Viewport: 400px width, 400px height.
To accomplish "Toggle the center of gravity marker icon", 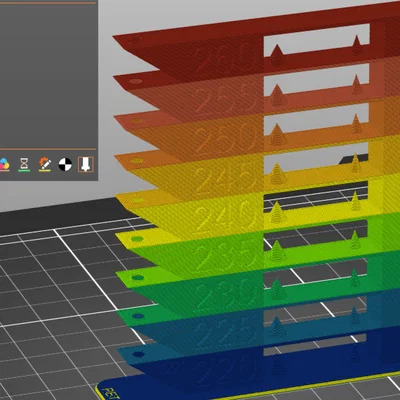I will coord(65,164).
